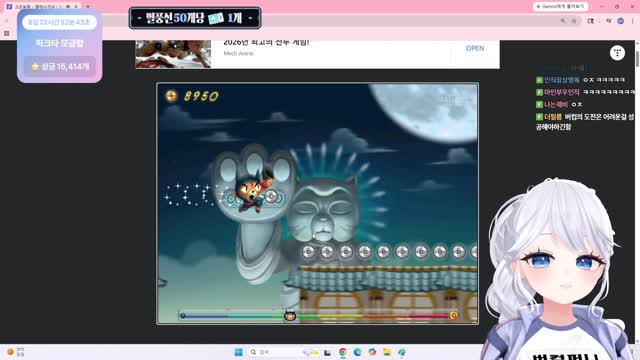Click the 8950 score counter

tap(201, 96)
